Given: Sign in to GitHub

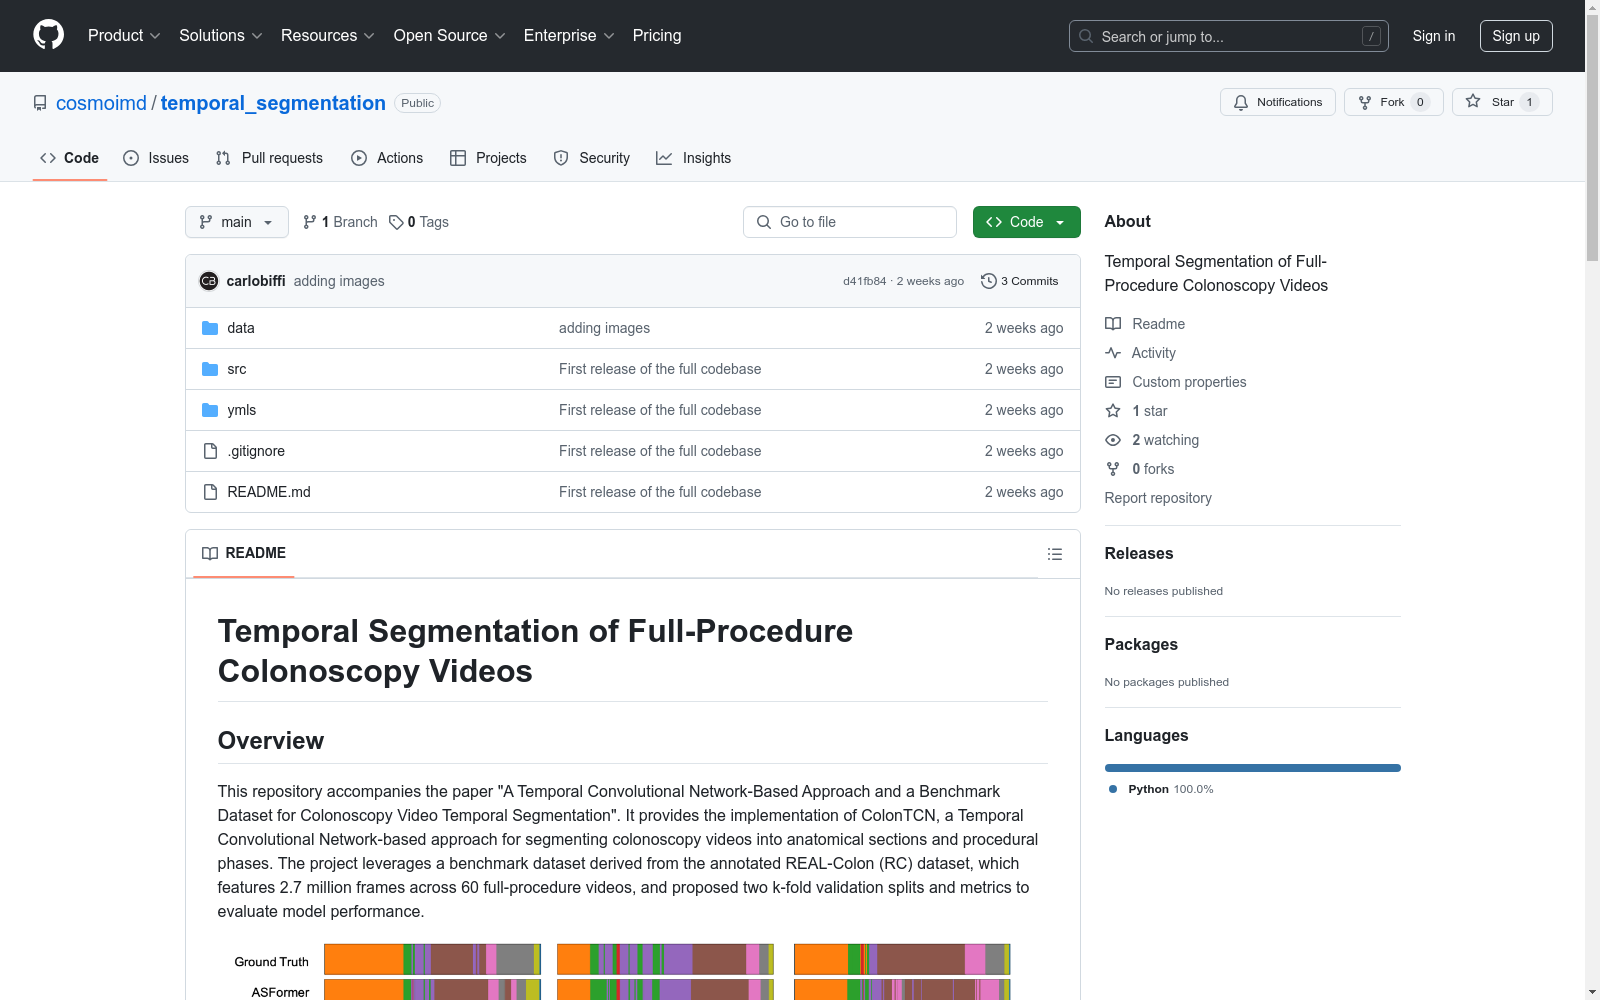Looking at the screenshot, I should click(1434, 36).
